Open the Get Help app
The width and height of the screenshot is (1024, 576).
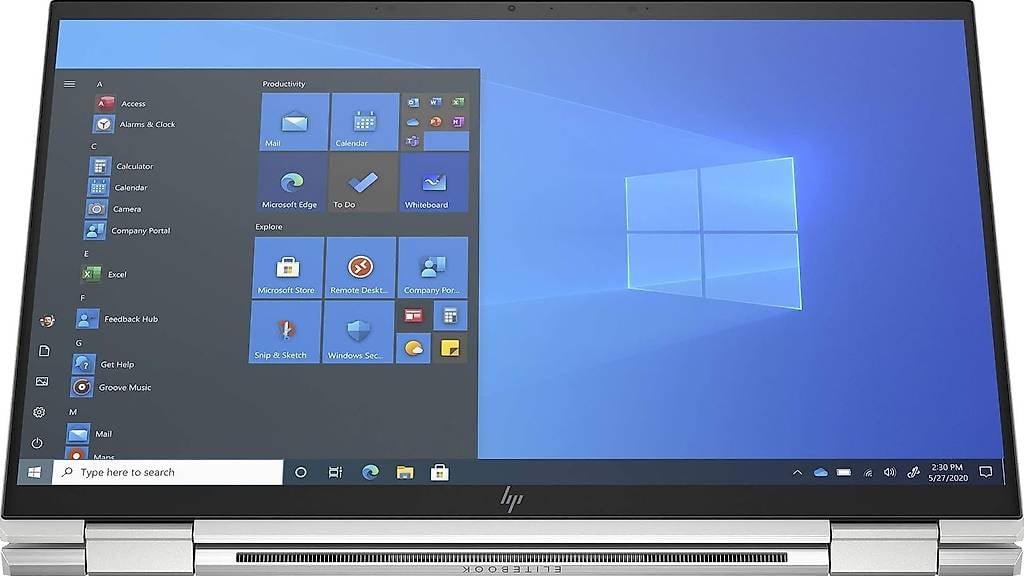103,364
